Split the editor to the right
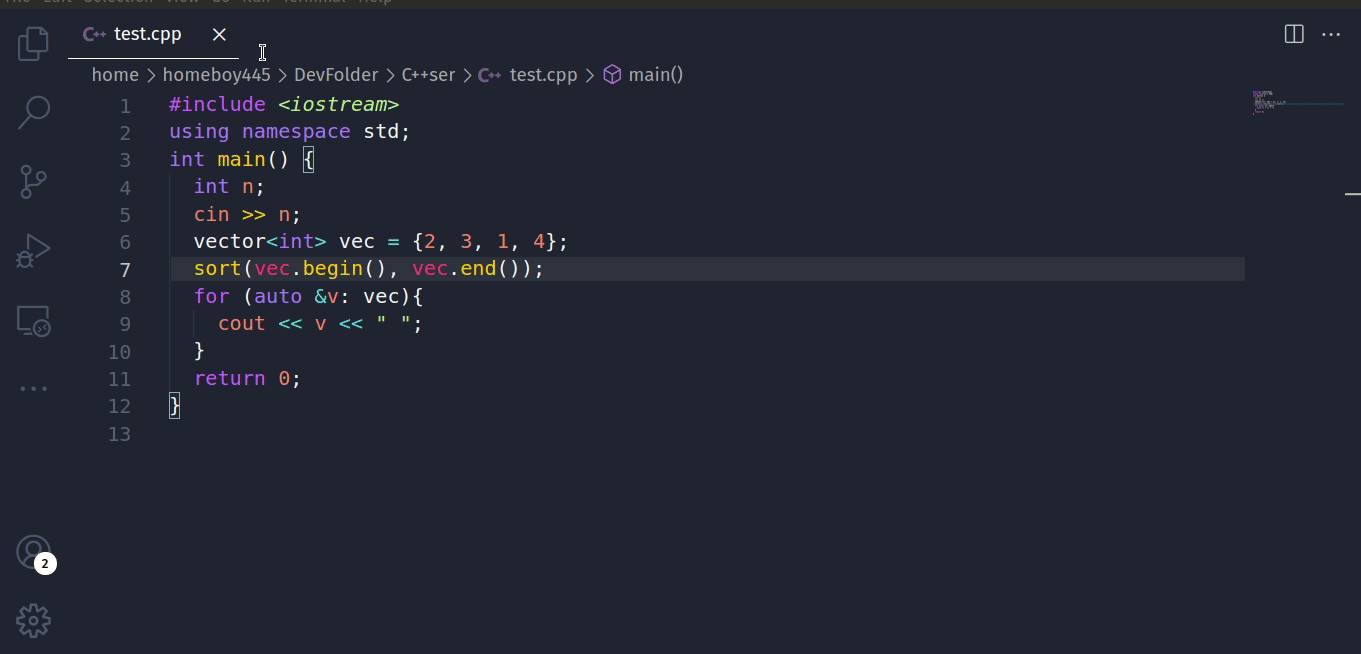This screenshot has height=654, width=1361. (1294, 34)
